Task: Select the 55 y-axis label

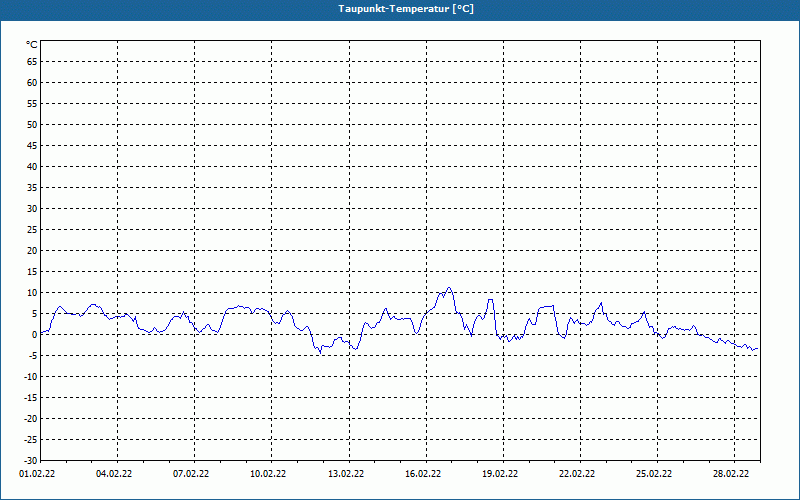Action: (x=32, y=104)
